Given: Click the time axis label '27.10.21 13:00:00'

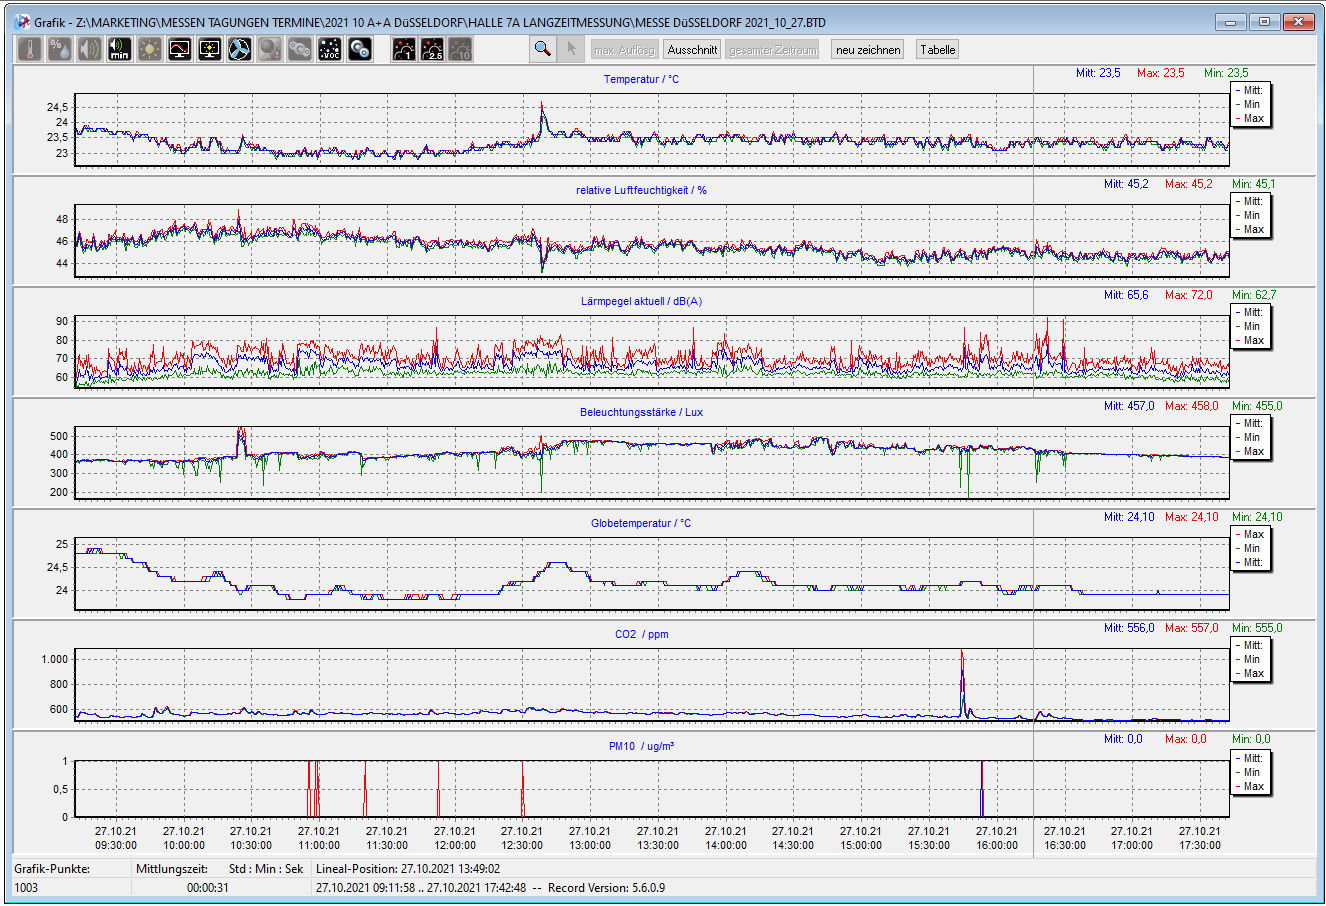Looking at the screenshot, I should click(x=590, y=838).
